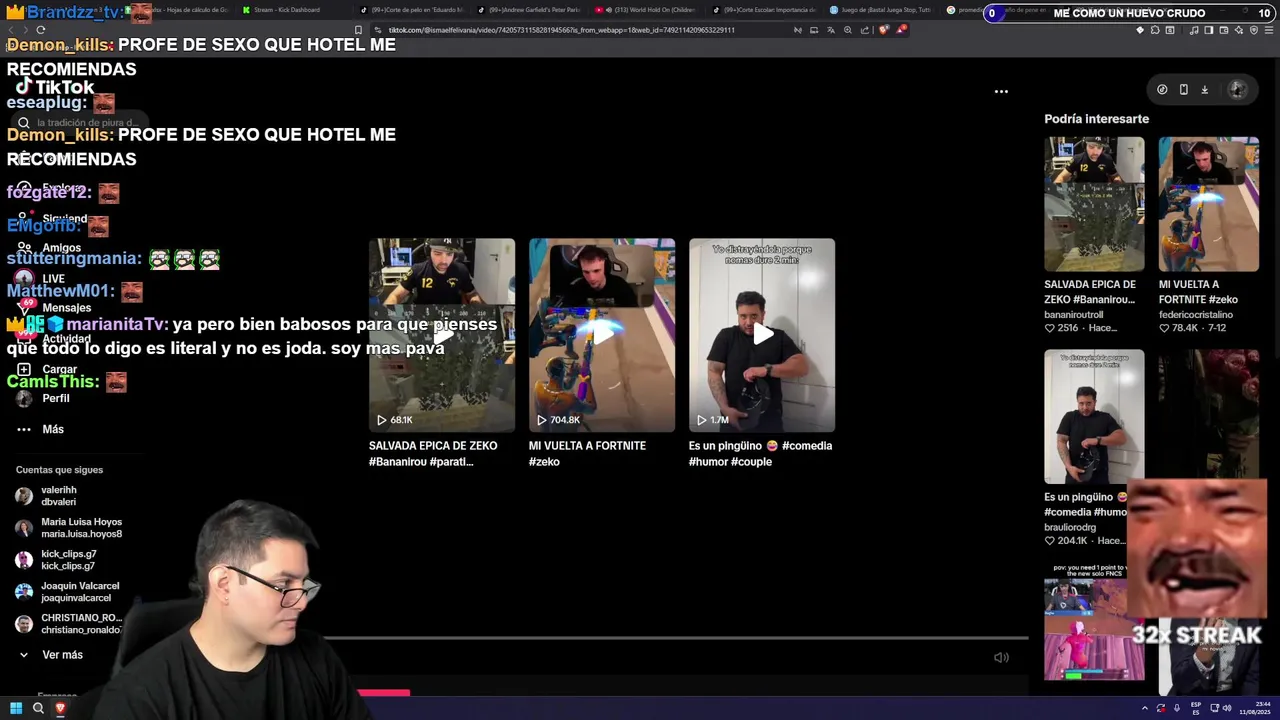Click the TikTok search field
This screenshot has width=1280, height=720.
(x=82, y=123)
